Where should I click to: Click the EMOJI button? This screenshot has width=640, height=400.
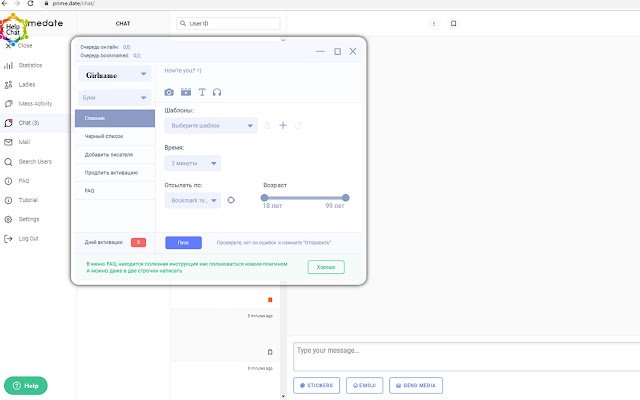click(364, 385)
